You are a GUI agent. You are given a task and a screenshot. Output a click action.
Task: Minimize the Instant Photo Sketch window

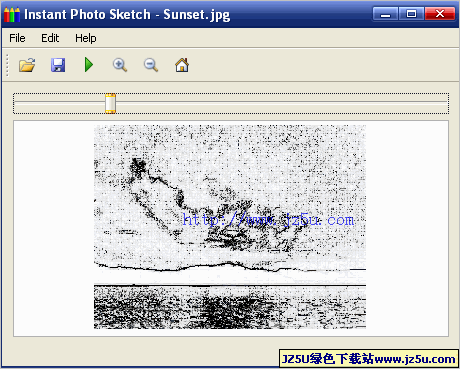[385, 14]
